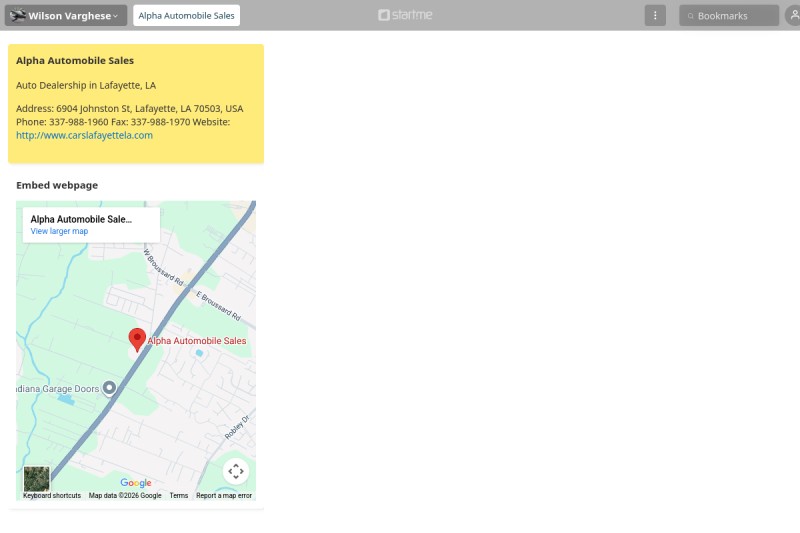Click Map data ©2026 Google text
The height and width of the screenshot is (533, 800).
(x=125, y=495)
